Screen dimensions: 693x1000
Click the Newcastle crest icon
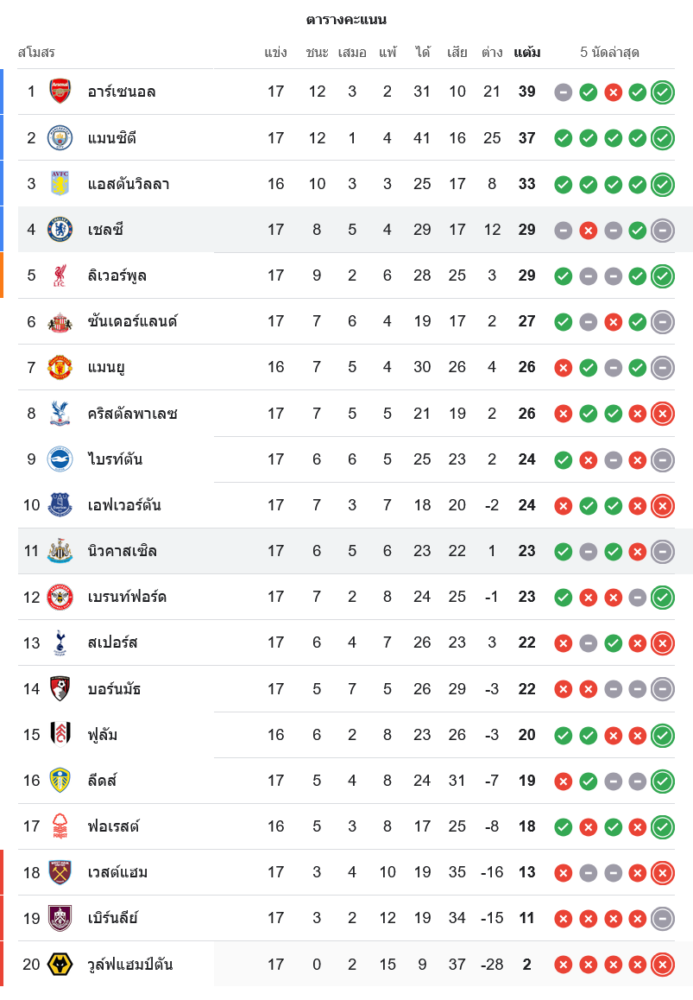(60, 551)
